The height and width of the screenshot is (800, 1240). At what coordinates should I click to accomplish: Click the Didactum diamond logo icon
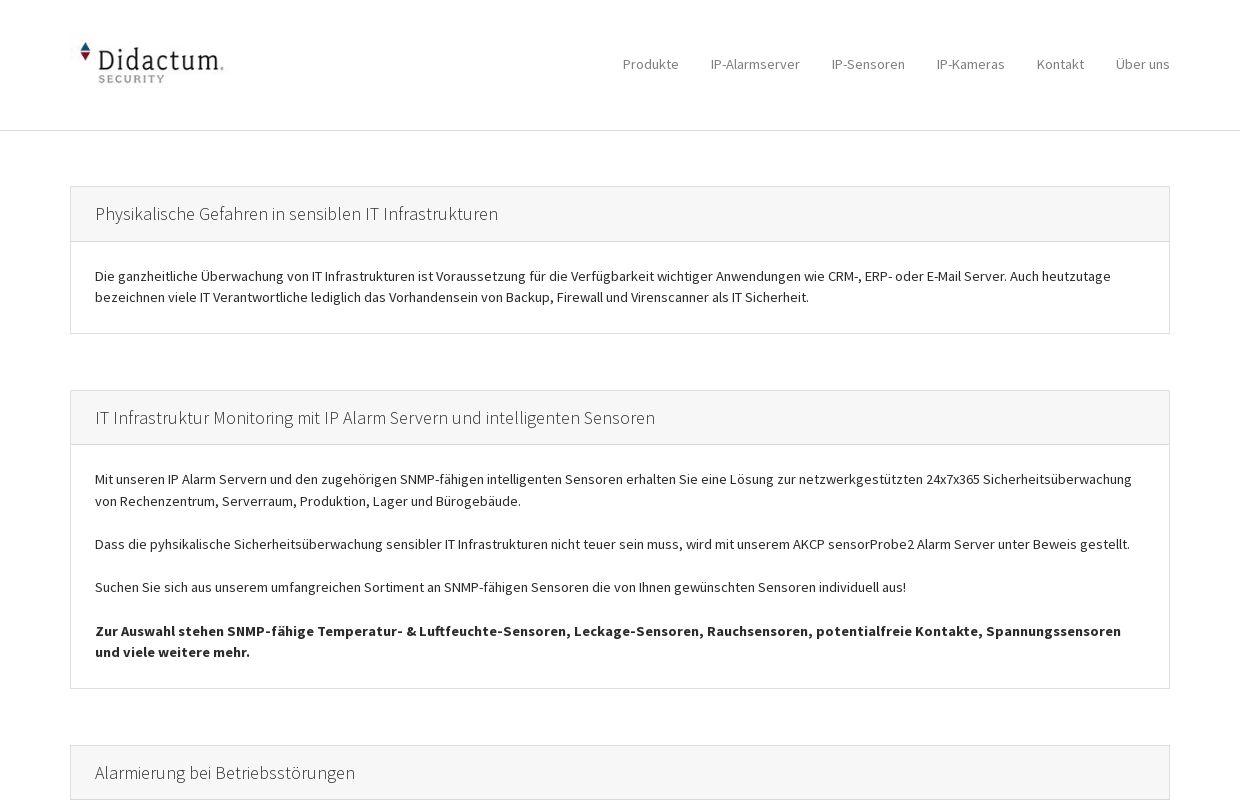tap(85, 52)
